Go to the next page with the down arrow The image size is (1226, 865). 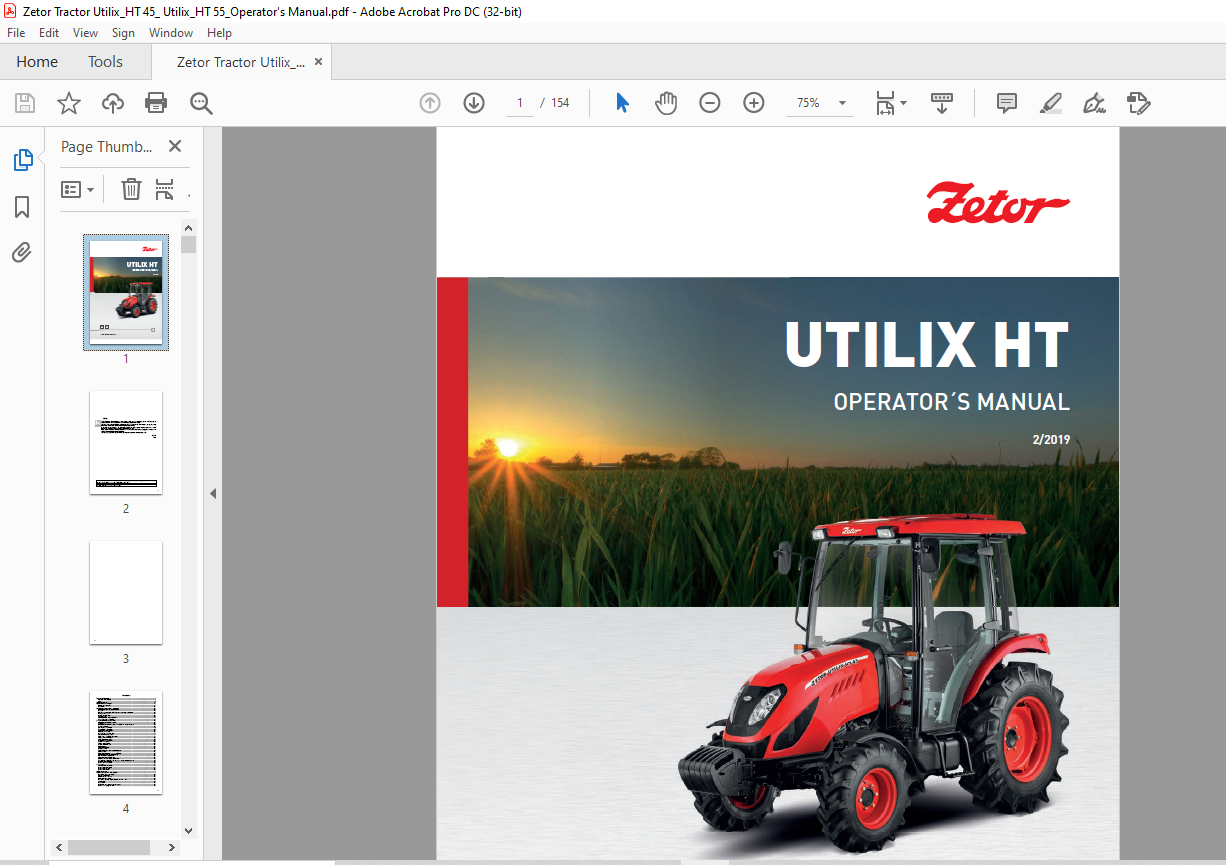tap(474, 103)
